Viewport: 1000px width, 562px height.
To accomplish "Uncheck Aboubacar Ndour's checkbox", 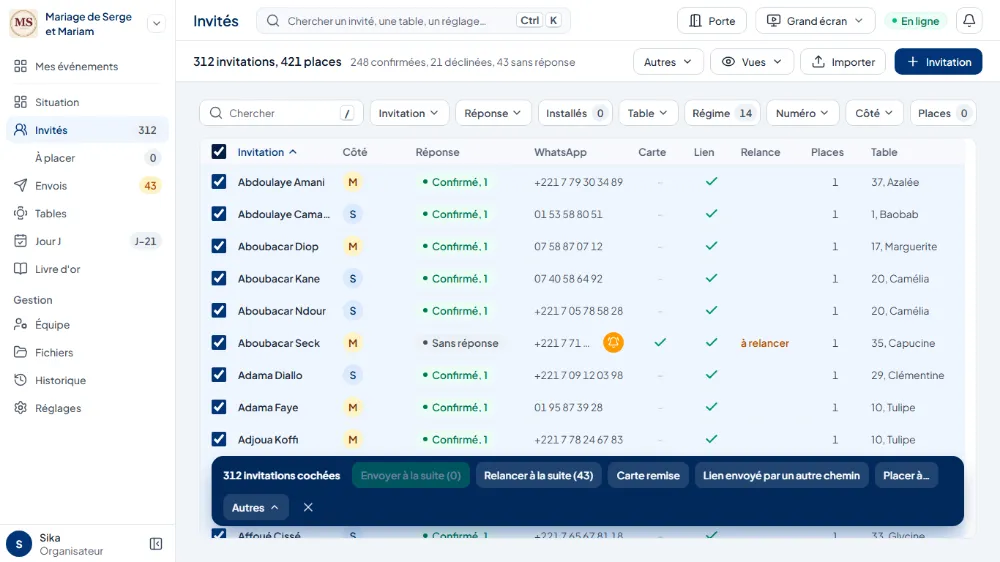I will tap(219, 311).
